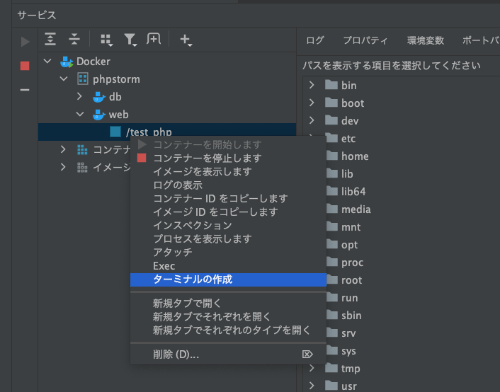Choose アタッチ menu item
Image resolution: width=500 pixels, height=392 pixels.
228,253
